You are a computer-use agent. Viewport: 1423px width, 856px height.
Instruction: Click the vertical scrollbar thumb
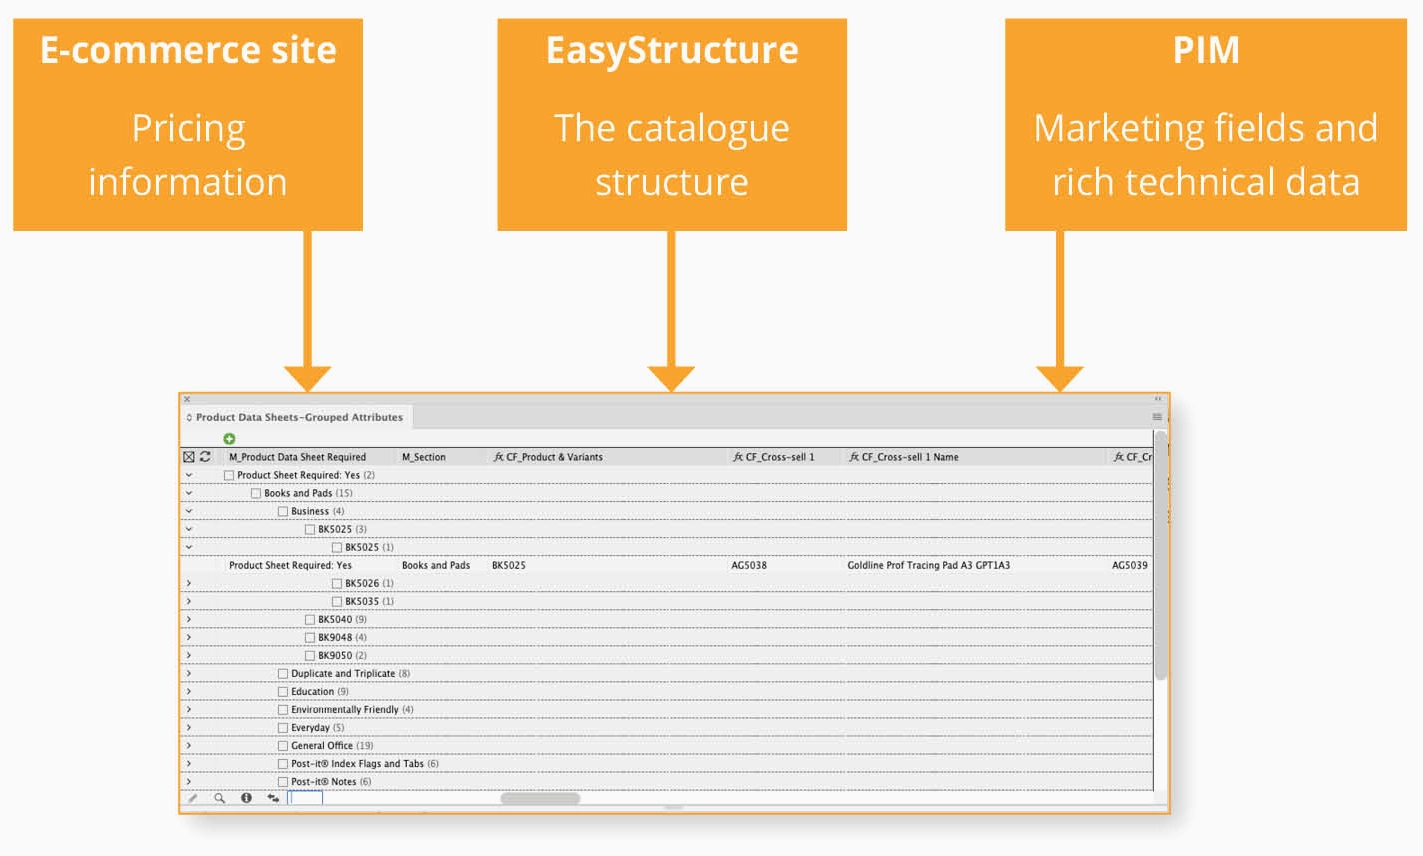pos(1160,556)
